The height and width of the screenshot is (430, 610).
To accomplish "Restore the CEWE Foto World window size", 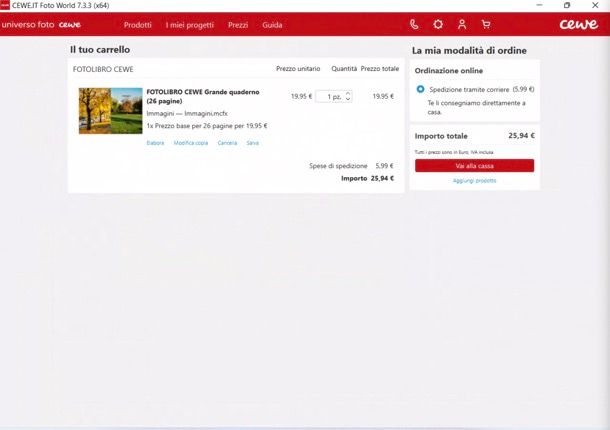I will pyautogui.click(x=567, y=5).
